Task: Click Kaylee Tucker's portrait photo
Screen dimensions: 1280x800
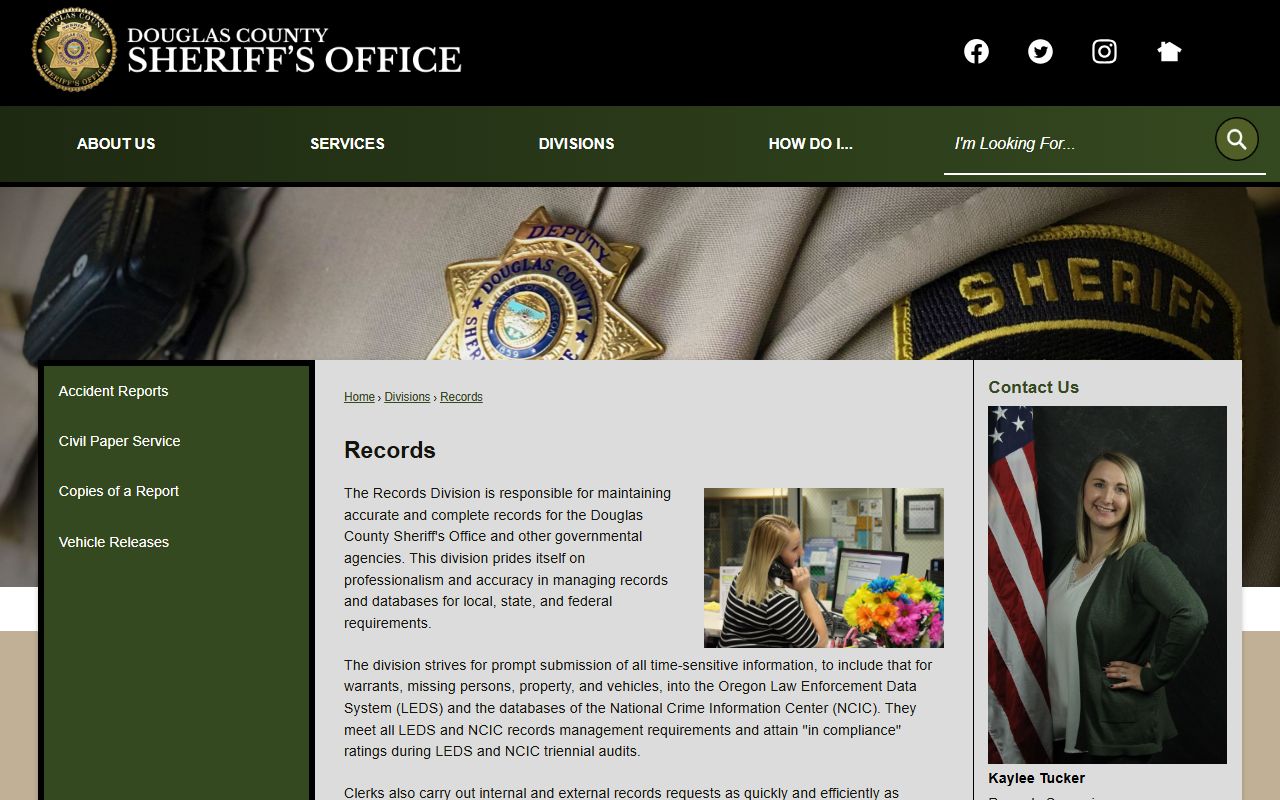Action: 1107,585
